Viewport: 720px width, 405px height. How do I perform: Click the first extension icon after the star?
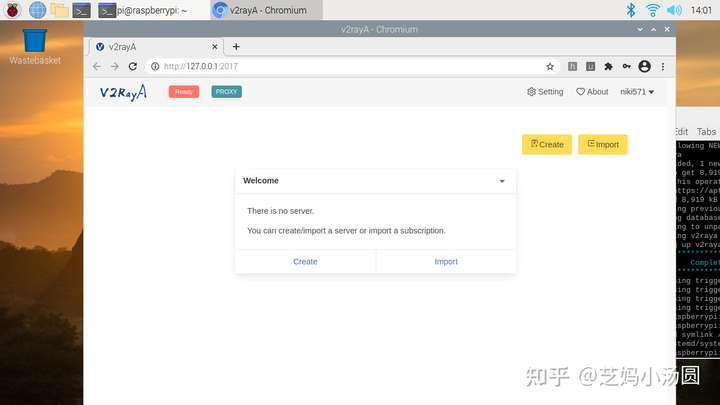tap(572, 67)
